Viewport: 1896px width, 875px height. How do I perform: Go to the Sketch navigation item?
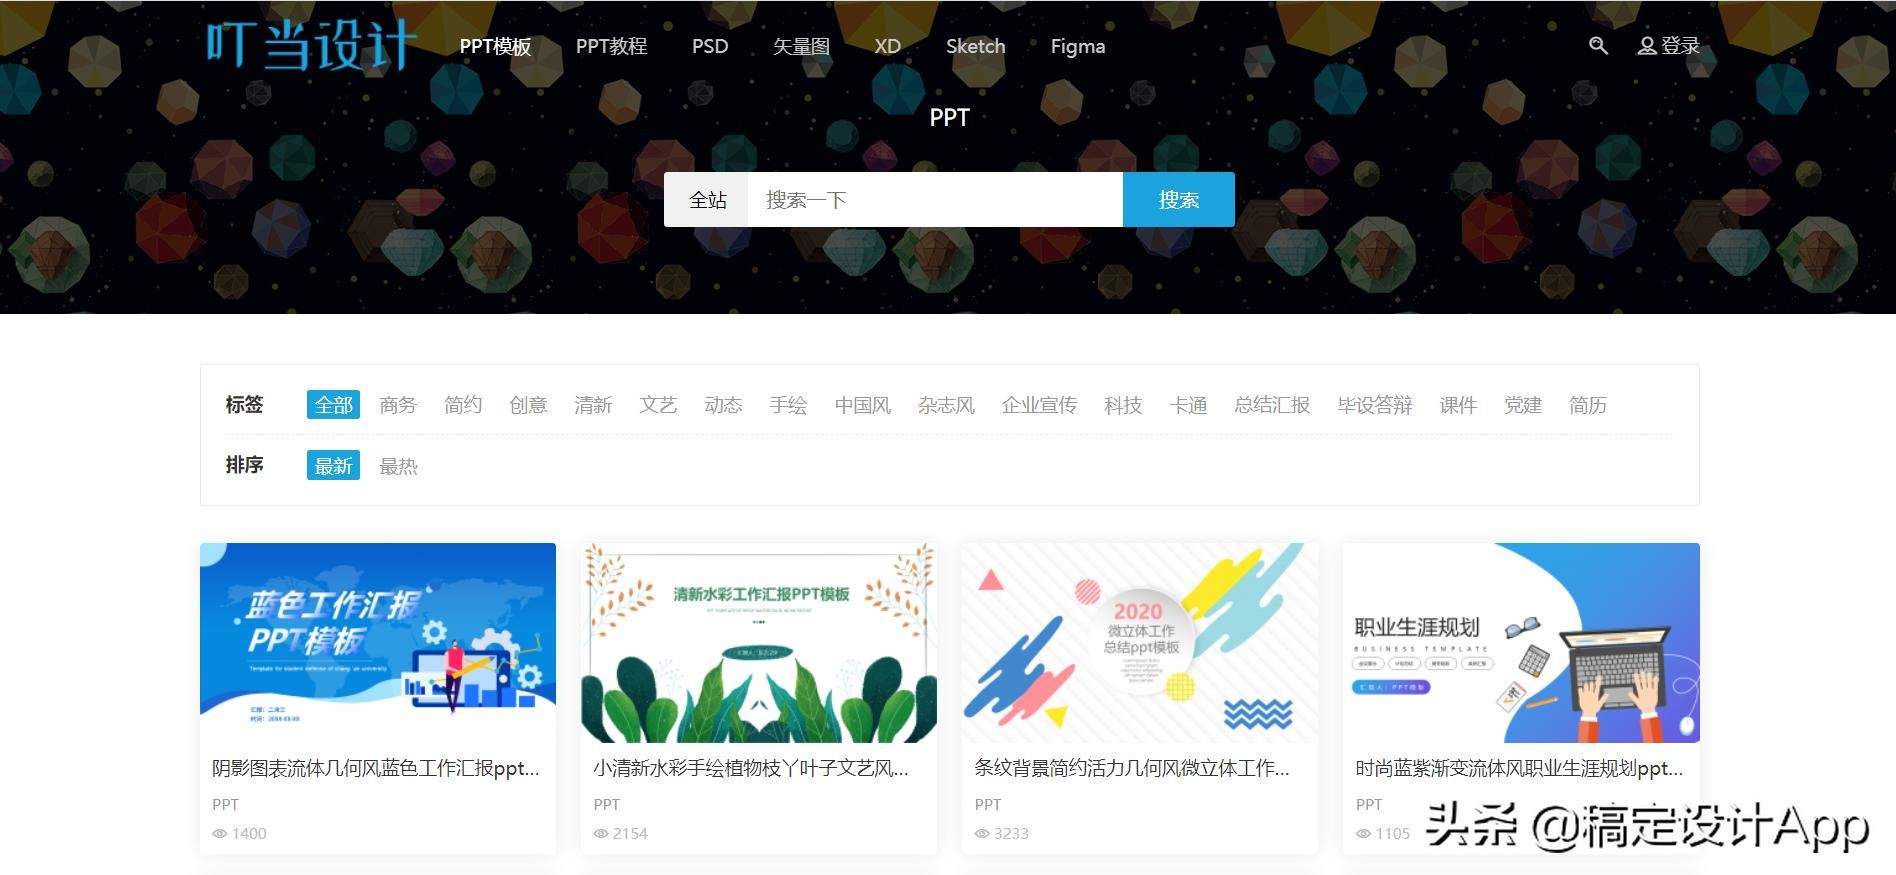point(975,47)
